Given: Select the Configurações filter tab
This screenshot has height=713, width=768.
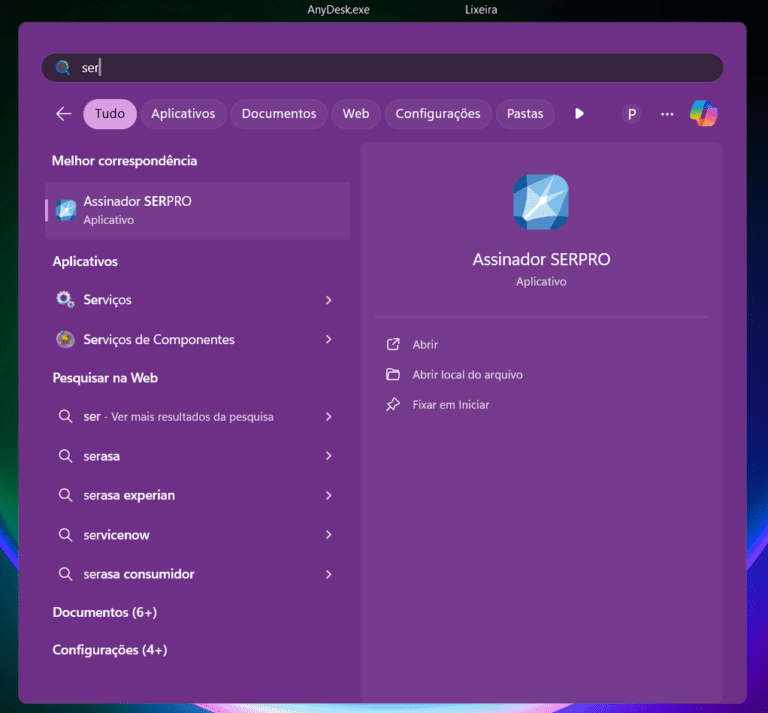Looking at the screenshot, I should pos(438,114).
